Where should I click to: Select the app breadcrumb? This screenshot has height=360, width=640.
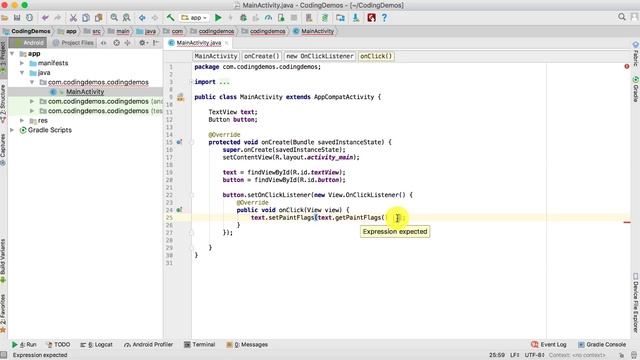coord(71,31)
